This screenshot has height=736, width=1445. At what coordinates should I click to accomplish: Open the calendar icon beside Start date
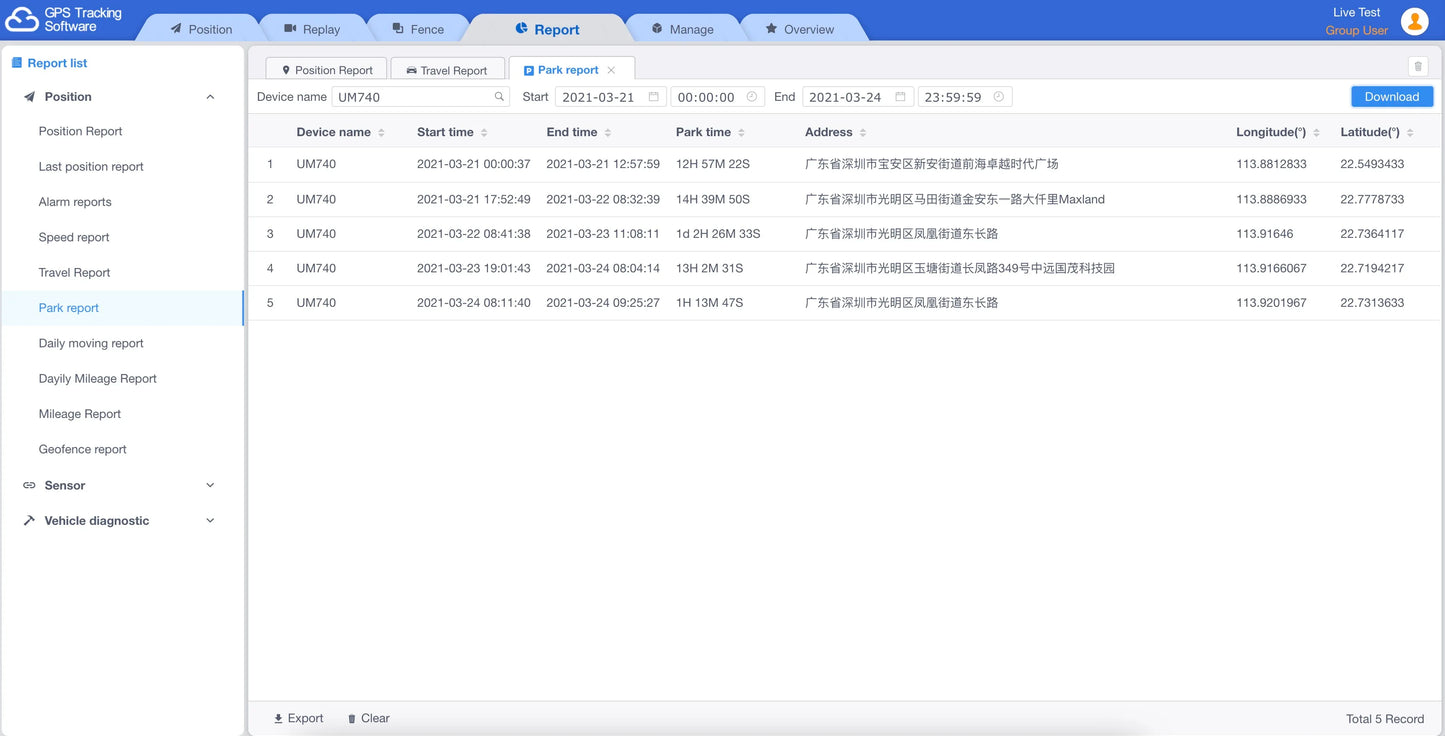[654, 96]
